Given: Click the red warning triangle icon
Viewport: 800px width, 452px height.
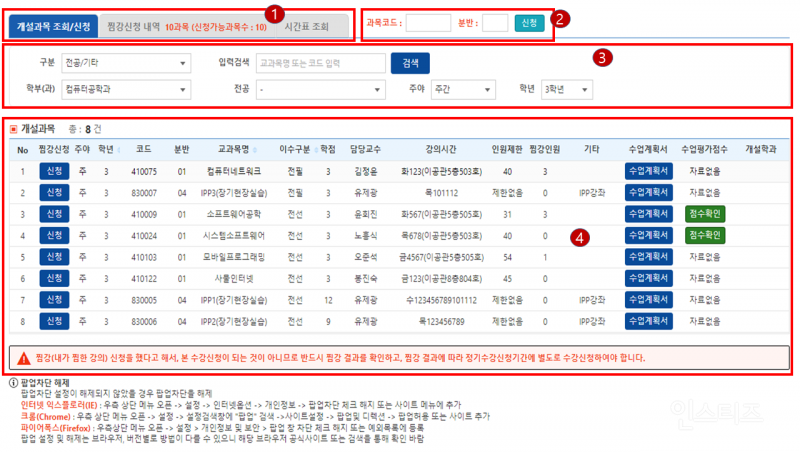Looking at the screenshot, I should click(20, 357).
